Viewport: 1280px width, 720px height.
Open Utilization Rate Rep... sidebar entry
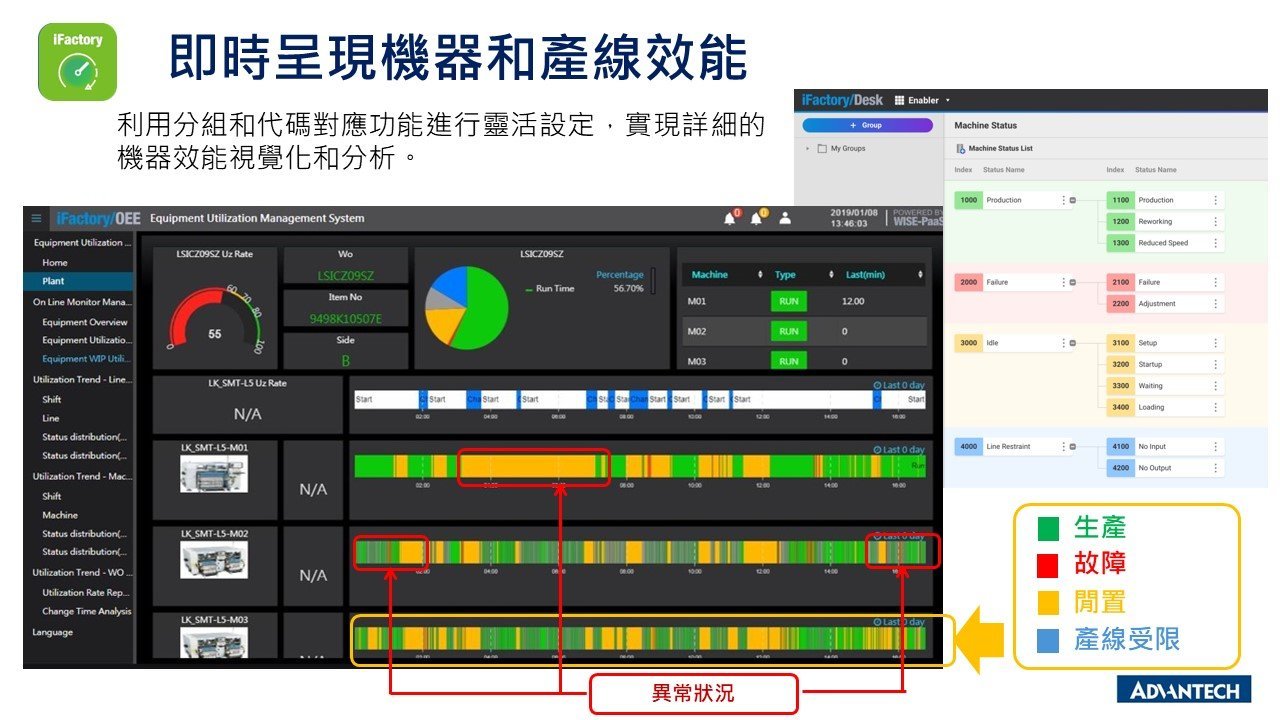point(85,592)
